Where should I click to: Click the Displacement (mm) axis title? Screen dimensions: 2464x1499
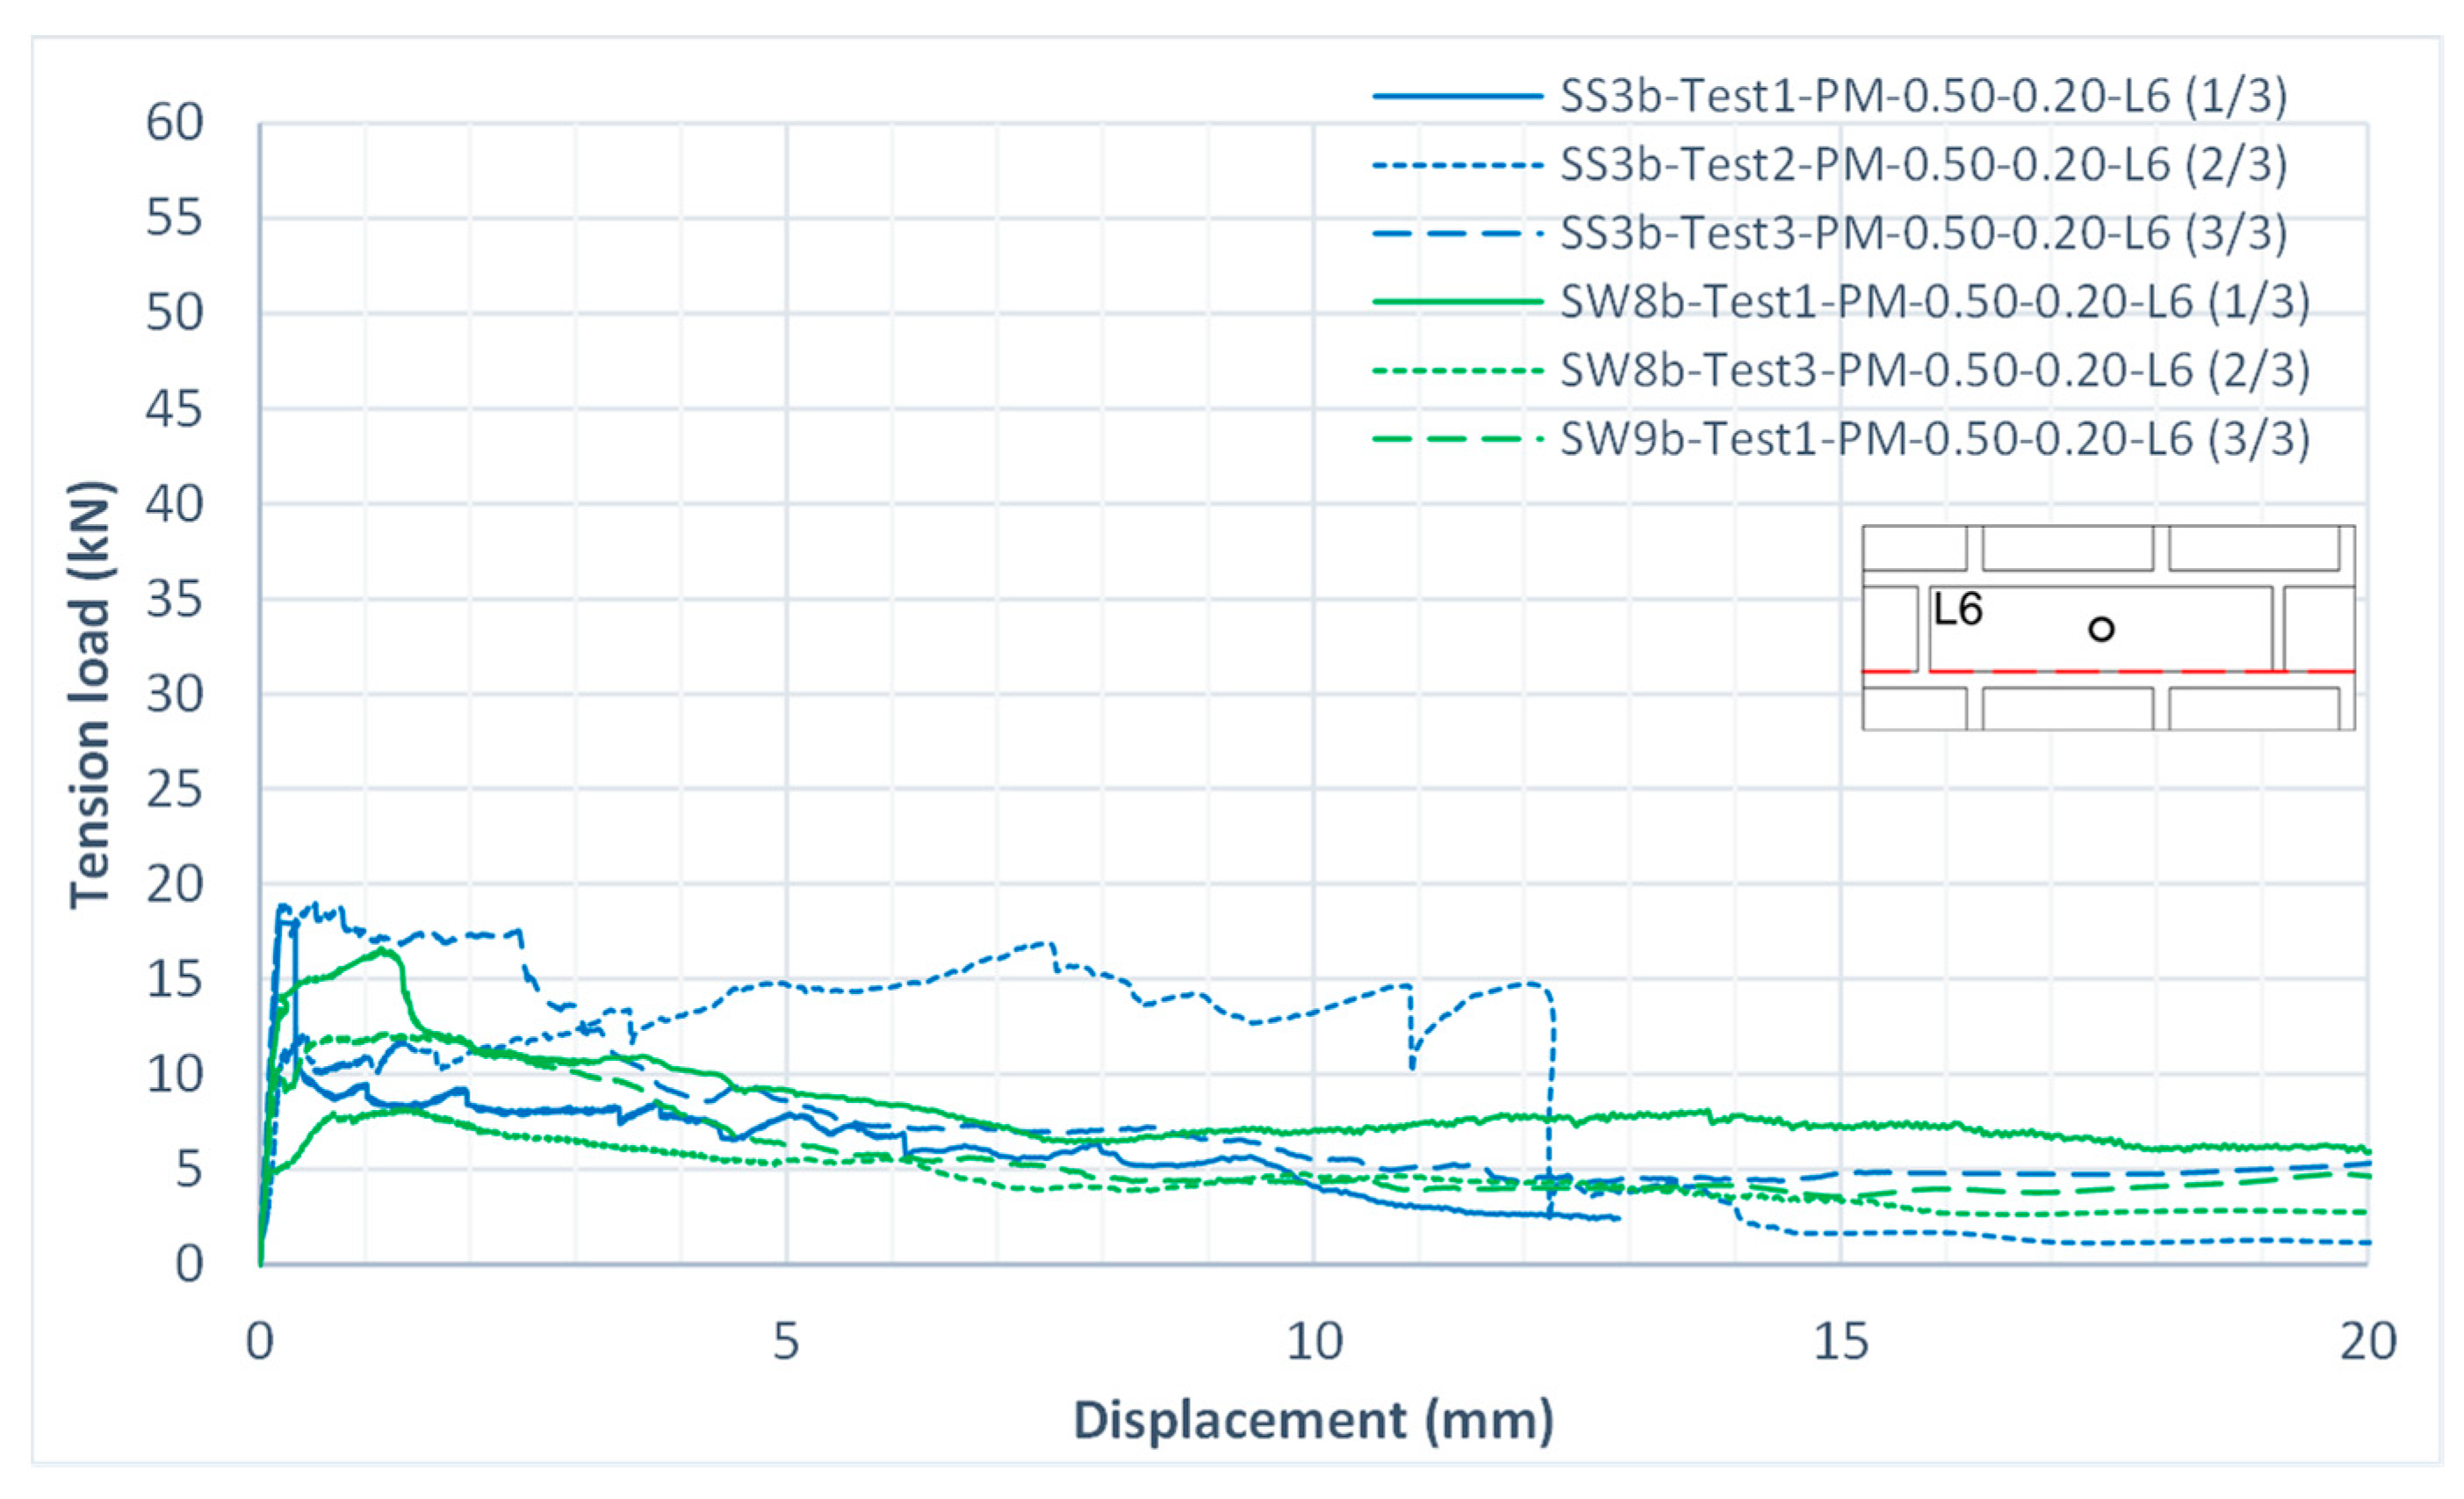tap(1313, 1420)
